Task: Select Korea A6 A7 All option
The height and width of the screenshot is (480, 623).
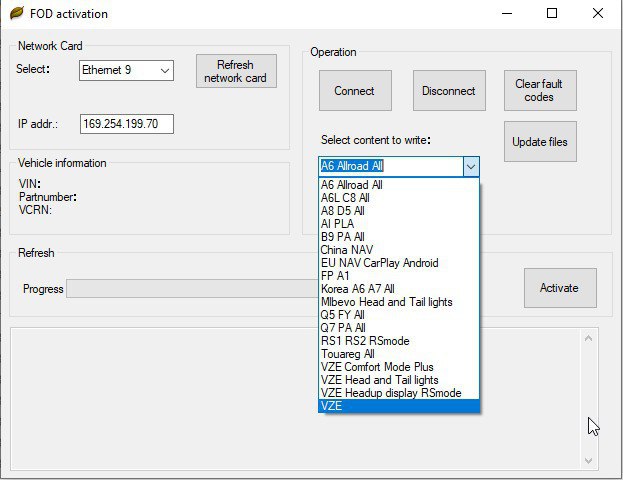Action: click(x=357, y=289)
